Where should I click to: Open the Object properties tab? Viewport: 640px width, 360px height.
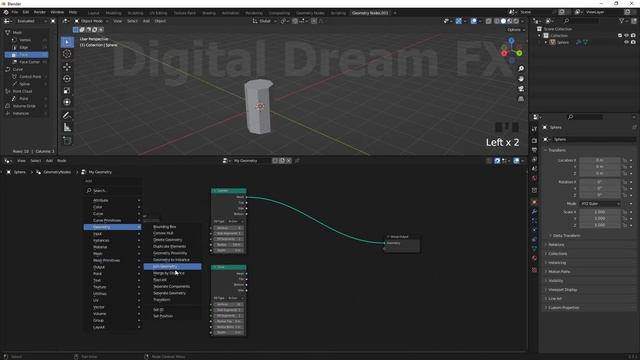point(534,202)
